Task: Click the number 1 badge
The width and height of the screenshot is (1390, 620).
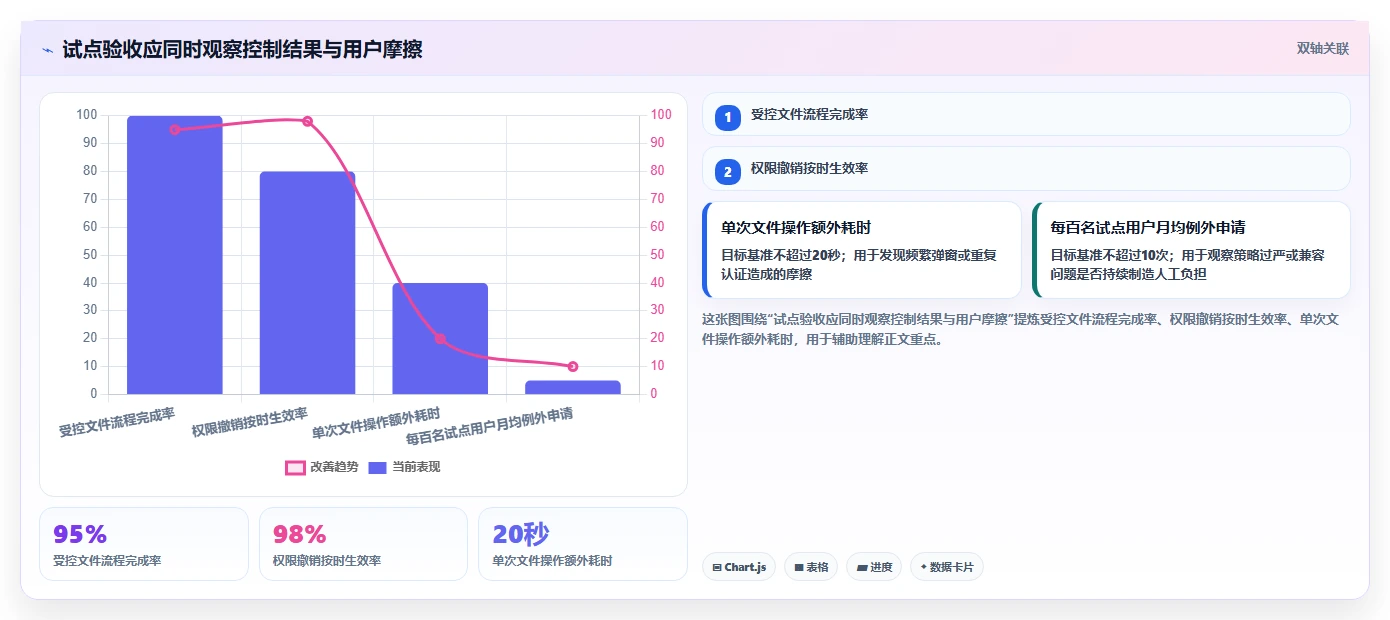Action: point(728,117)
